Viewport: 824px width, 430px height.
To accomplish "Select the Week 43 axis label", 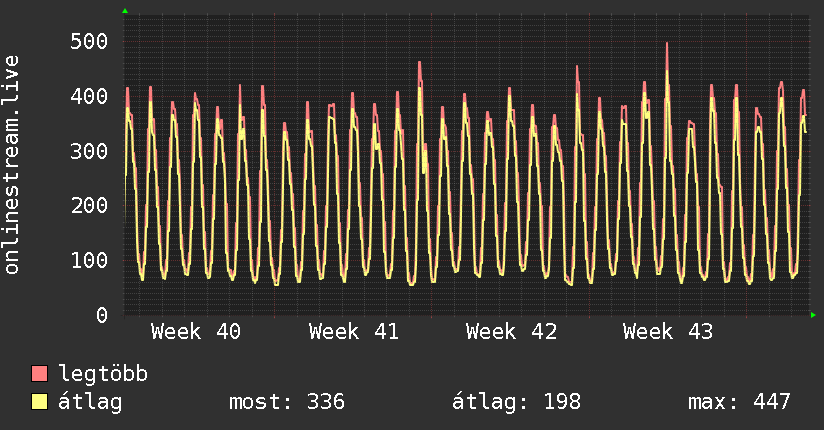I will pyautogui.click(x=667, y=332).
